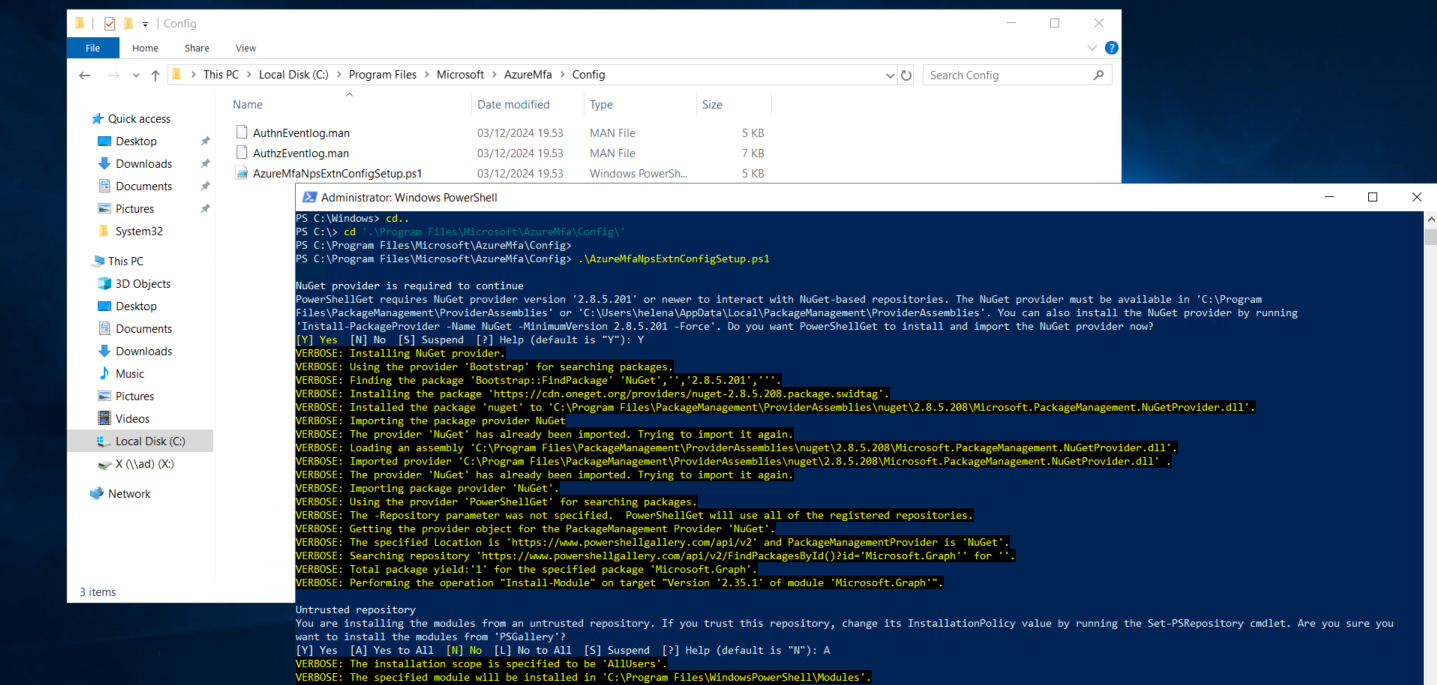Open the address bar history dropdown
This screenshot has width=1437, height=685.
coord(890,75)
